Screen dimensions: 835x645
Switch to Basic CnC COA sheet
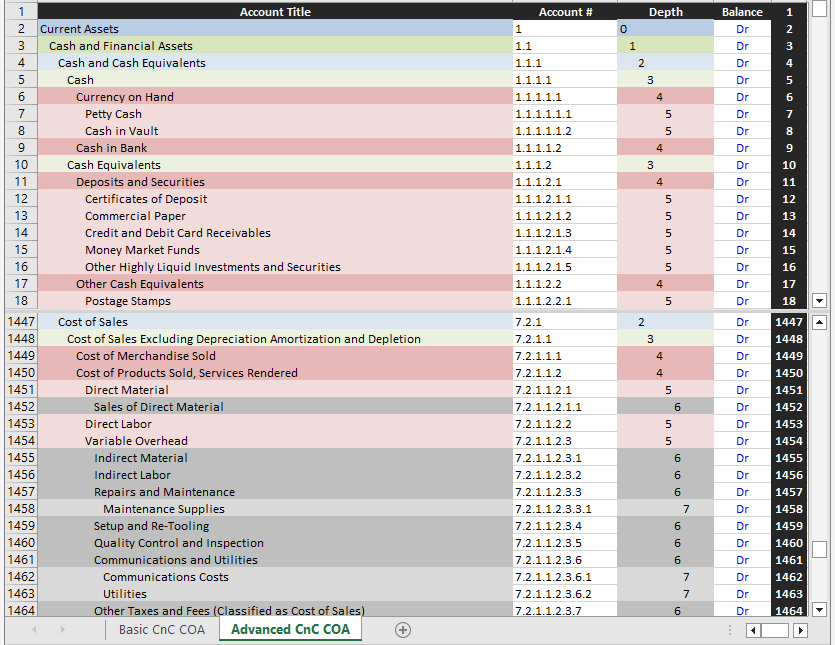tap(162, 630)
